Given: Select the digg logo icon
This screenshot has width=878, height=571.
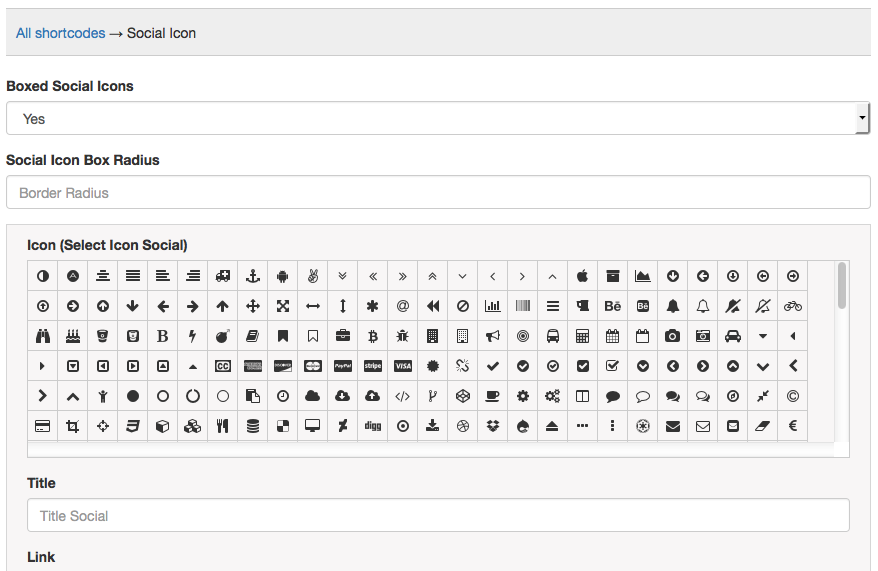Looking at the screenshot, I should pyautogui.click(x=372, y=426).
